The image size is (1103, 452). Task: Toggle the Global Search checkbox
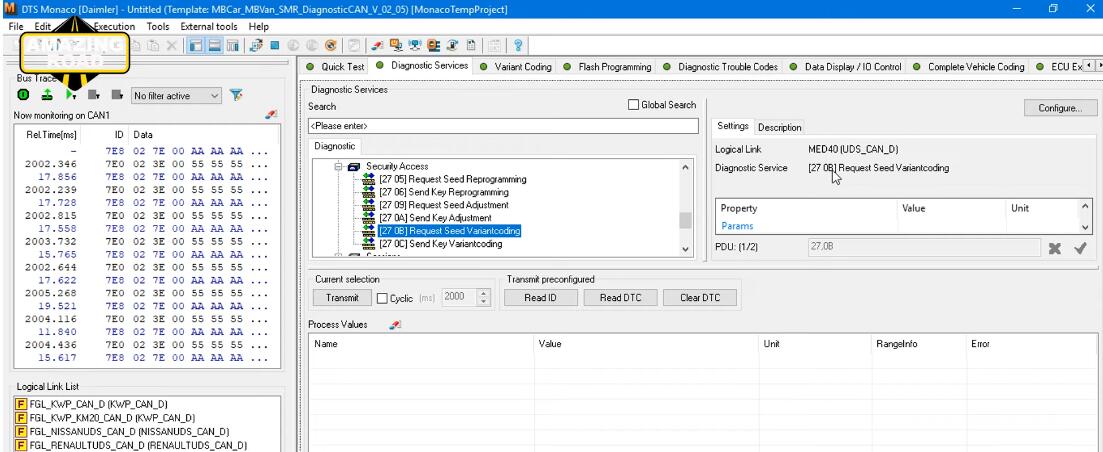pos(633,105)
